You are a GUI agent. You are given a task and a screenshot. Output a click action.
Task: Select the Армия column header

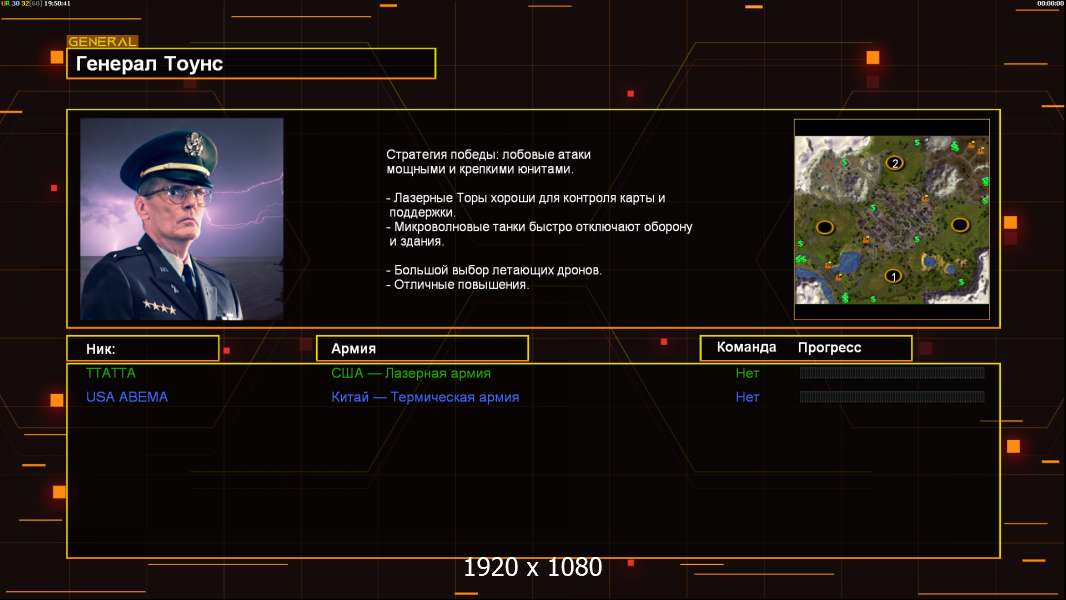(x=421, y=348)
